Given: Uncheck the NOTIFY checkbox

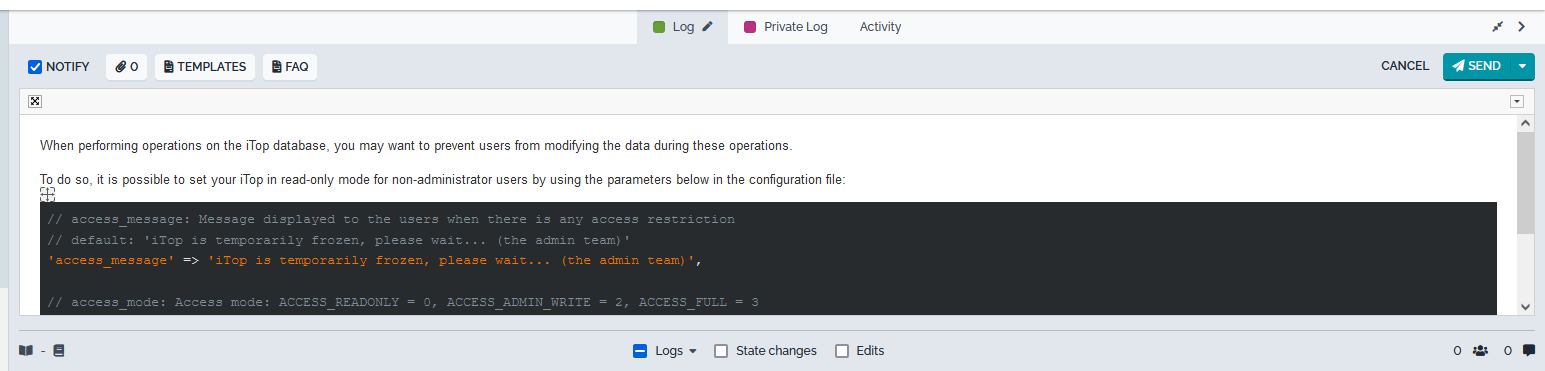Looking at the screenshot, I should pos(35,67).
